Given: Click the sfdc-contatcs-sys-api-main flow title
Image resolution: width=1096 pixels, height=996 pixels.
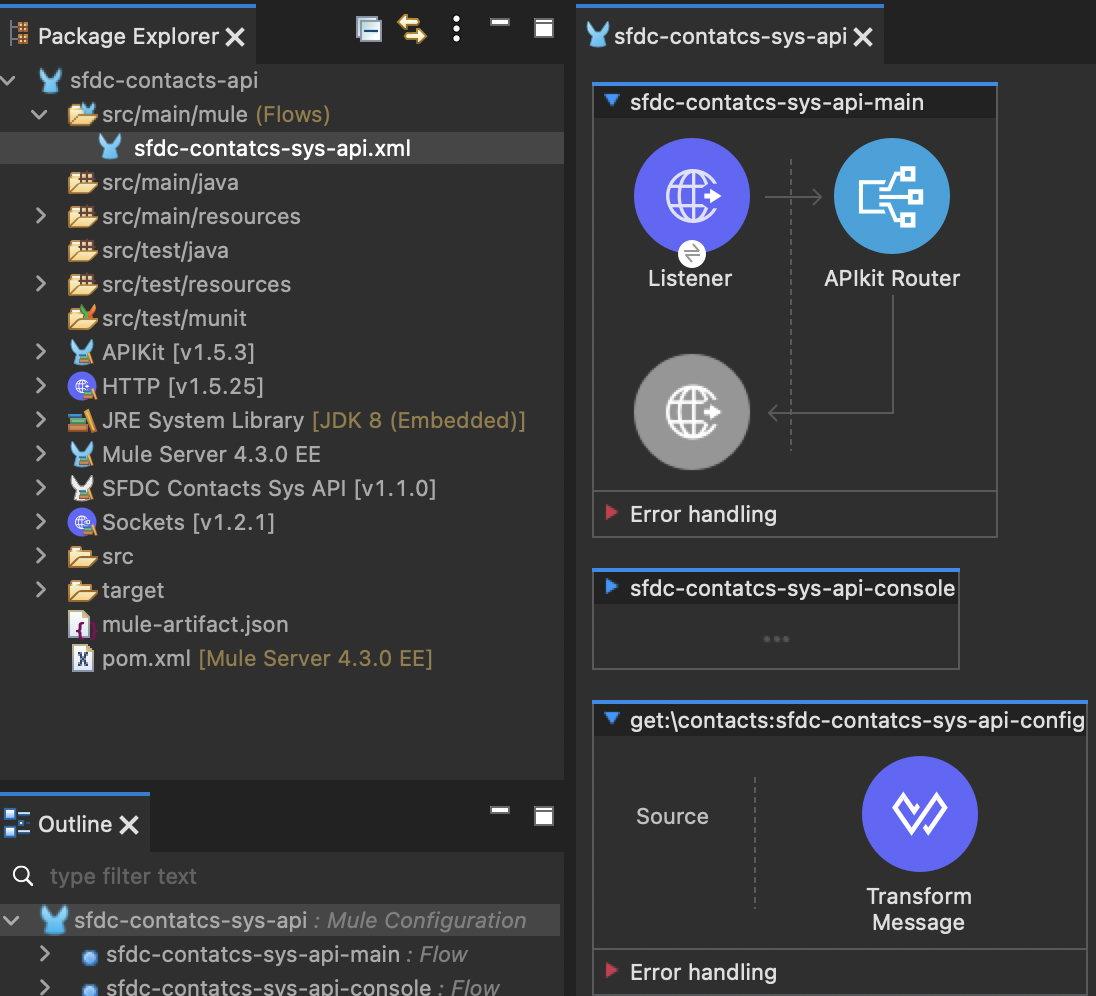Looking at the screenshot, I should coord(777,102).
